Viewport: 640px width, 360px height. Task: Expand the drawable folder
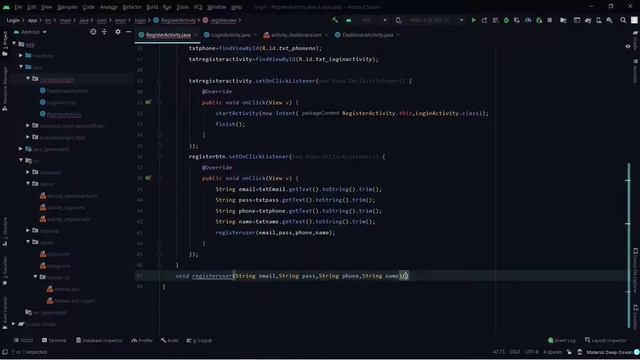[28, 172]
